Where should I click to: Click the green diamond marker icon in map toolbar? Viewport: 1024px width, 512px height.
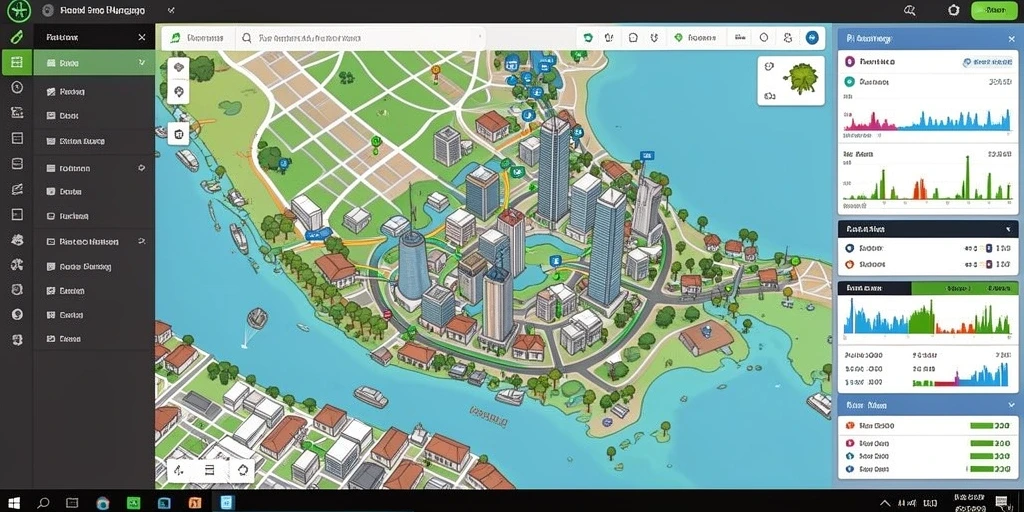point(678,38)
